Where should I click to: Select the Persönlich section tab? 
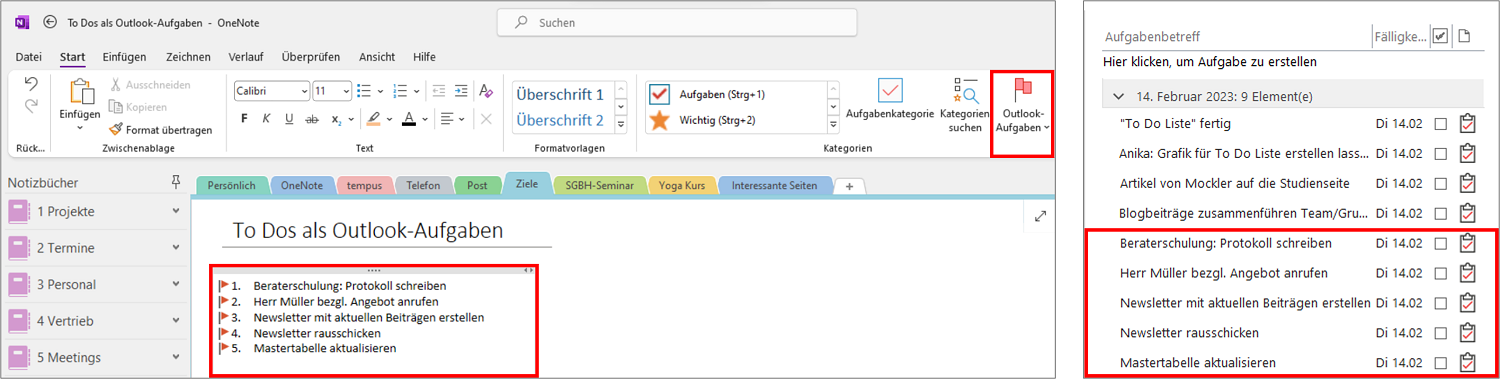point(232,185)
